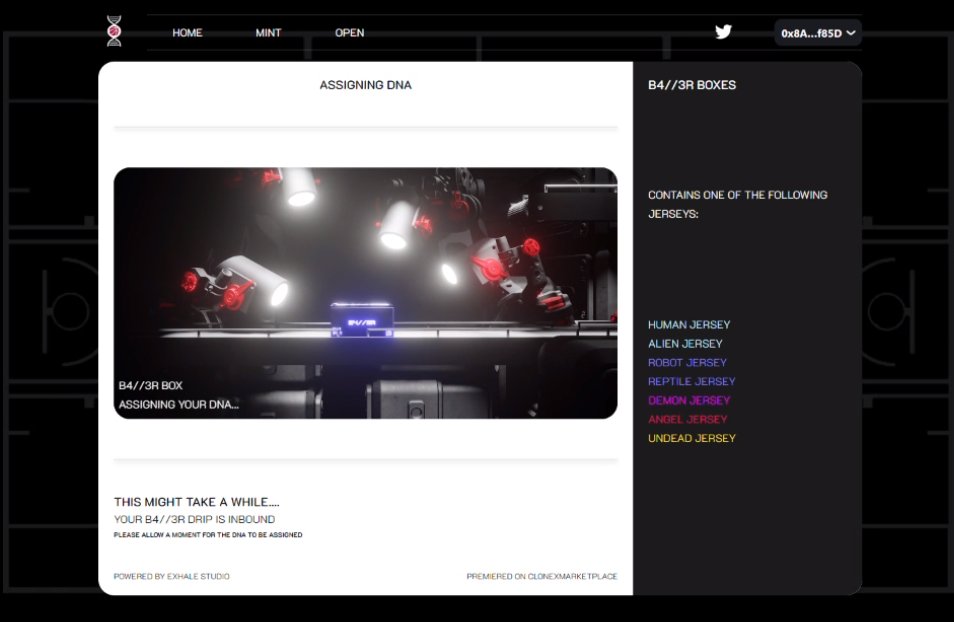Select ANGEL JERSEY in the list
Viewport: 954px width, 622px height.
click(688, 419)
